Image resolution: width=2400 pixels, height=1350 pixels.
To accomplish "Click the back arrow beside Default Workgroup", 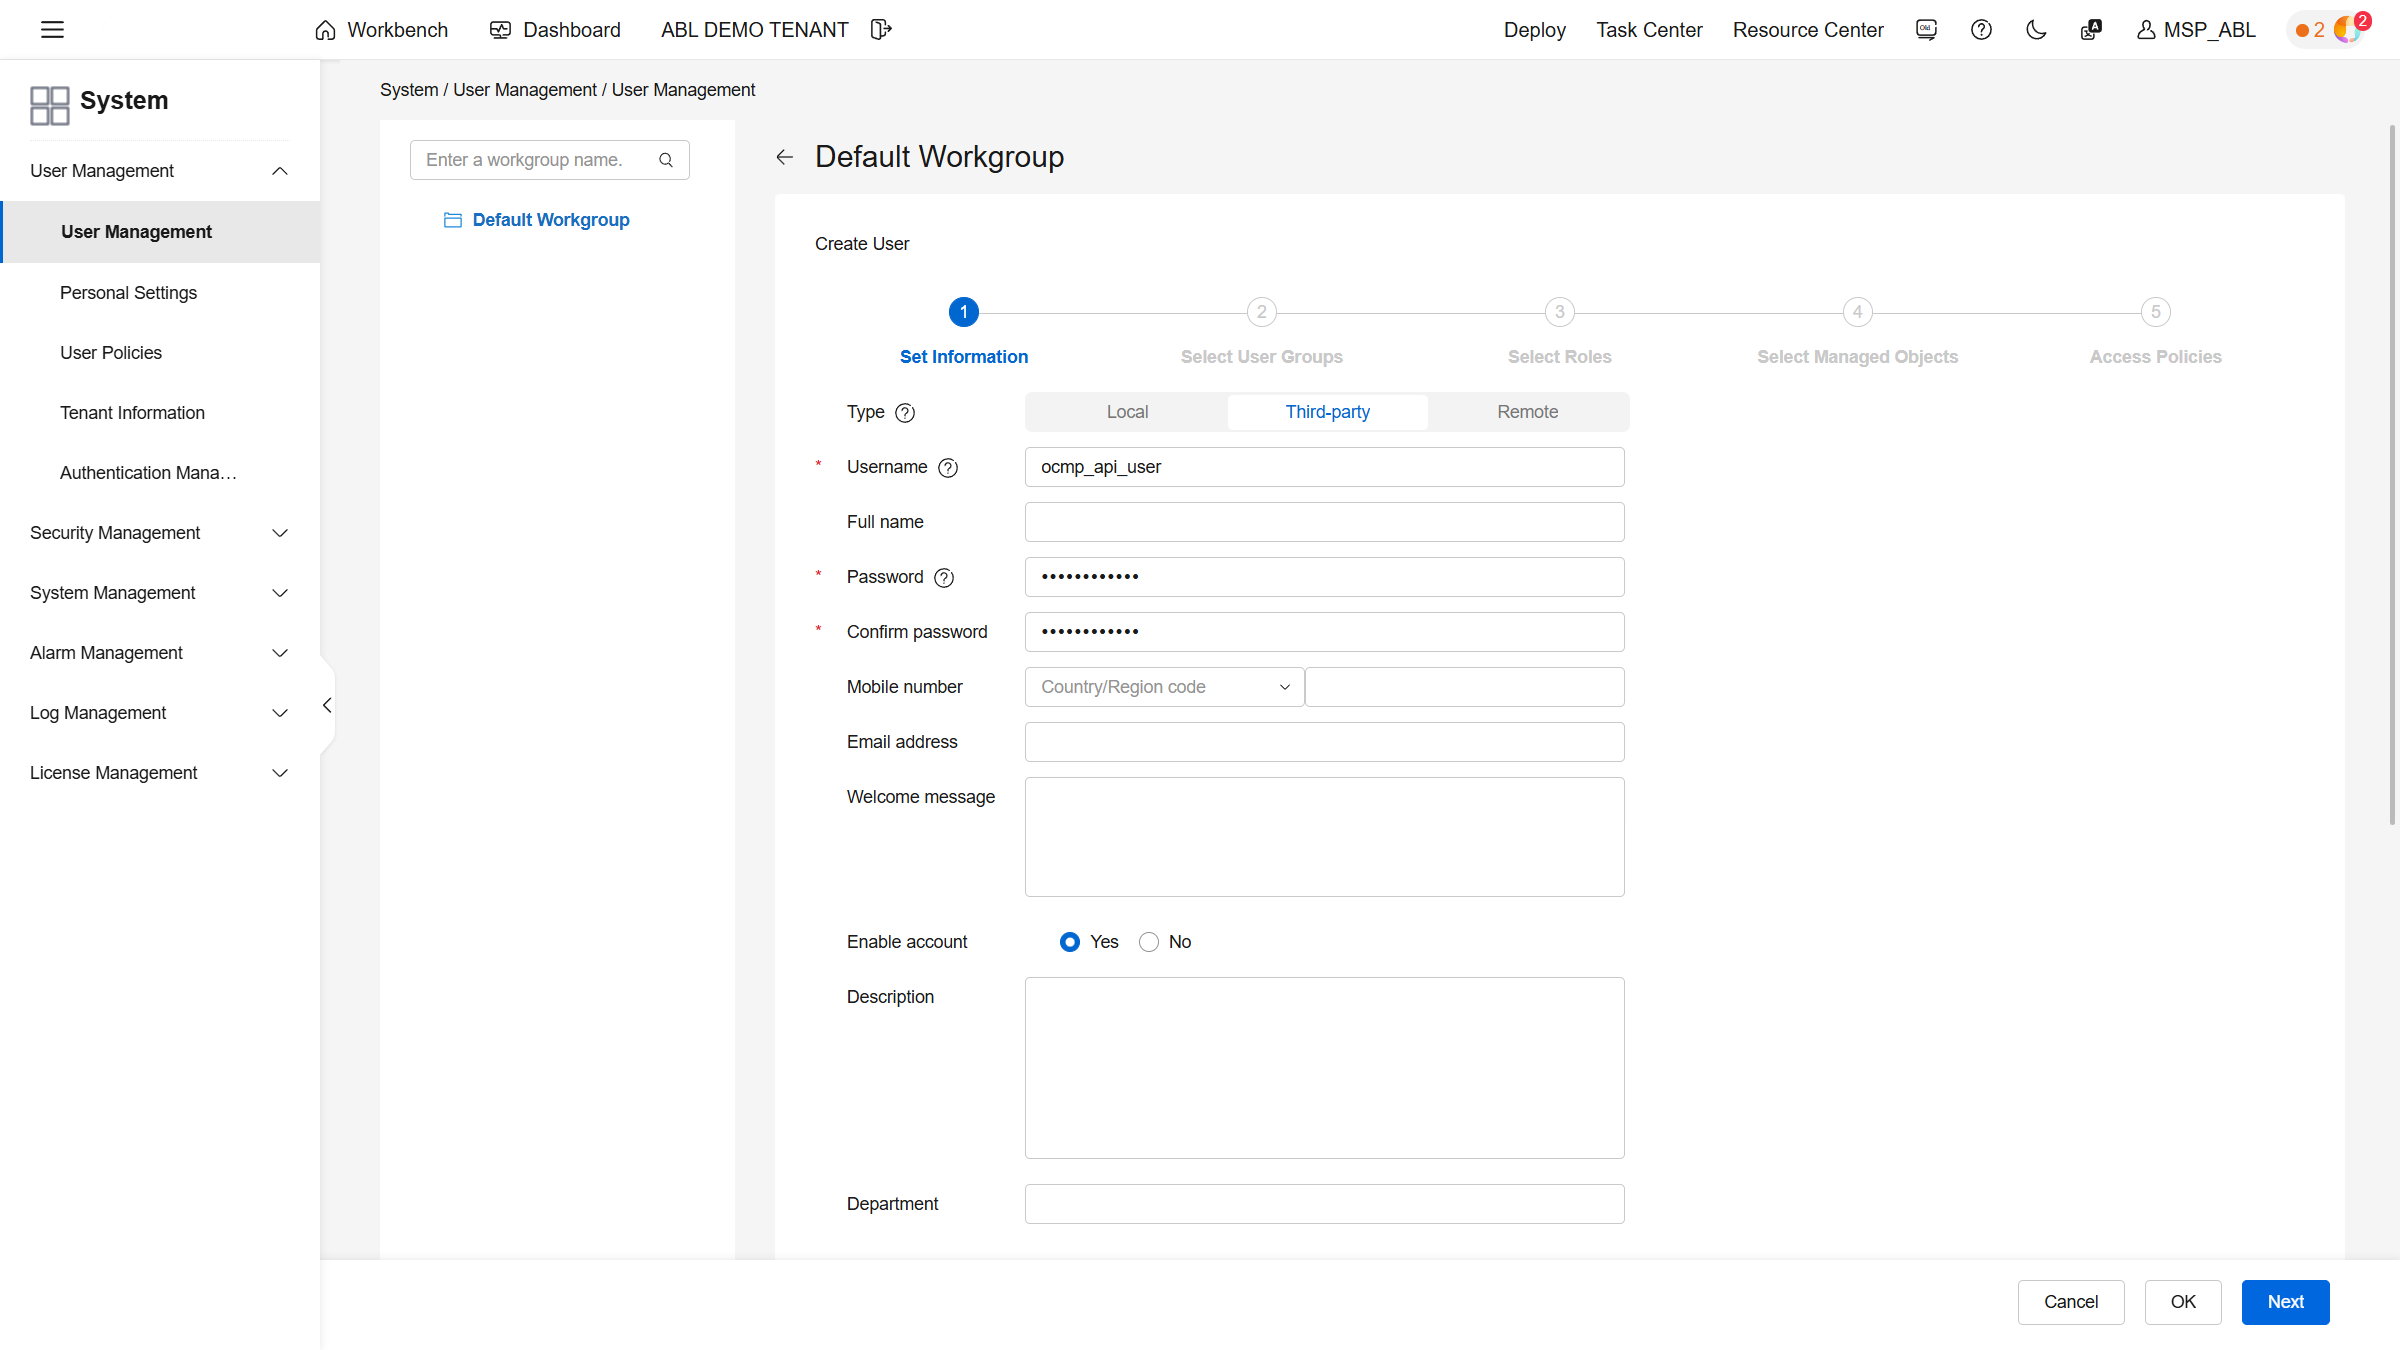I will click(x=785, y=157).
